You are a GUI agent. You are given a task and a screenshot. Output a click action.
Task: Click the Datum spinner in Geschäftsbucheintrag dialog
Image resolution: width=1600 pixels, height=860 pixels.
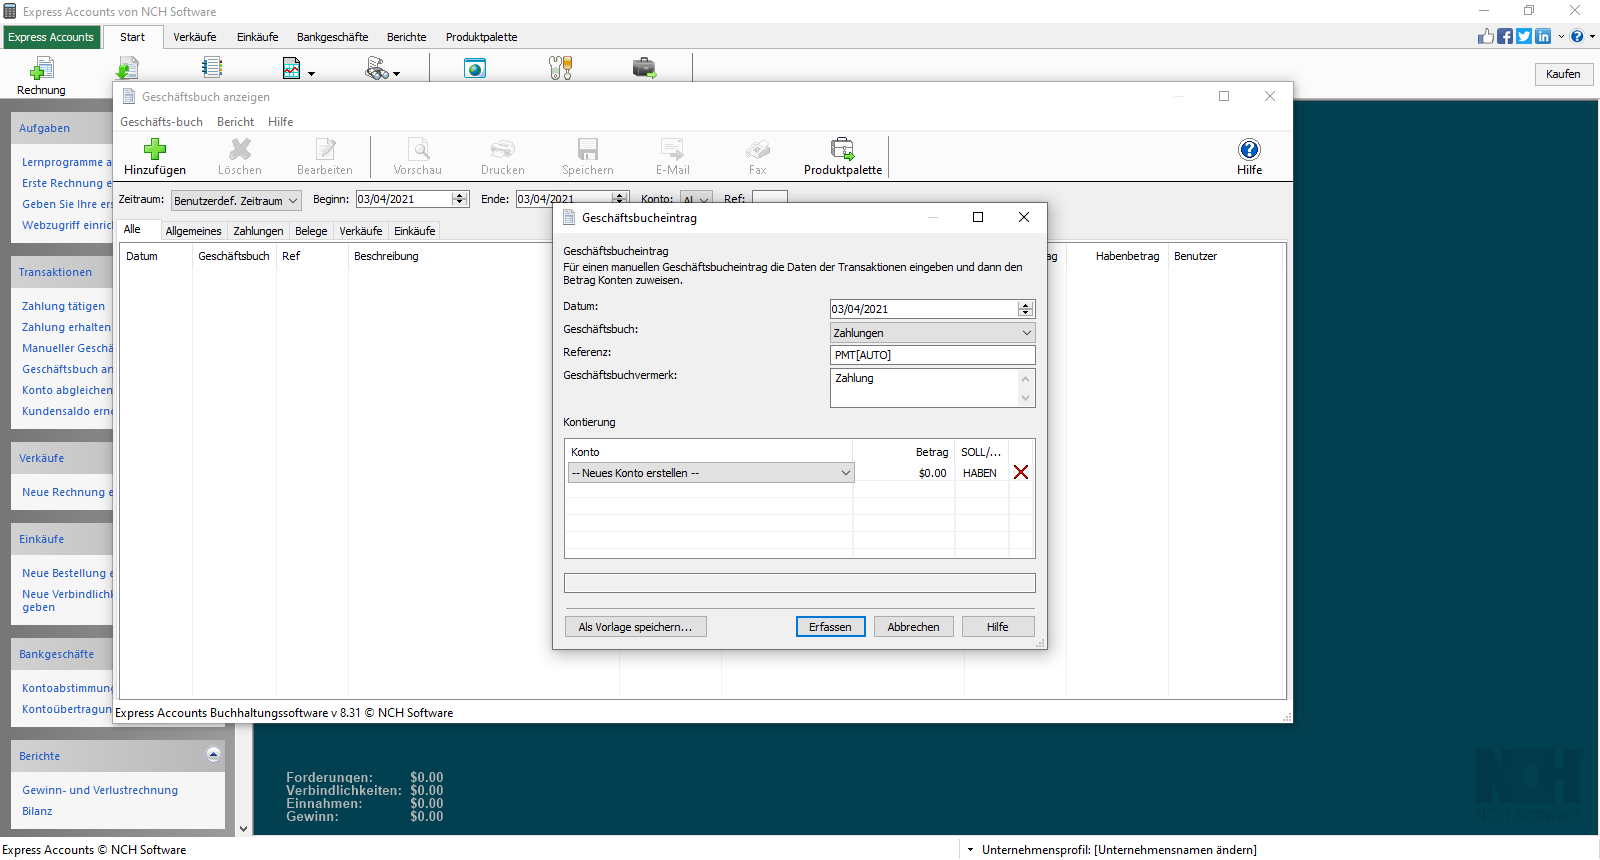pos(1025,309)
